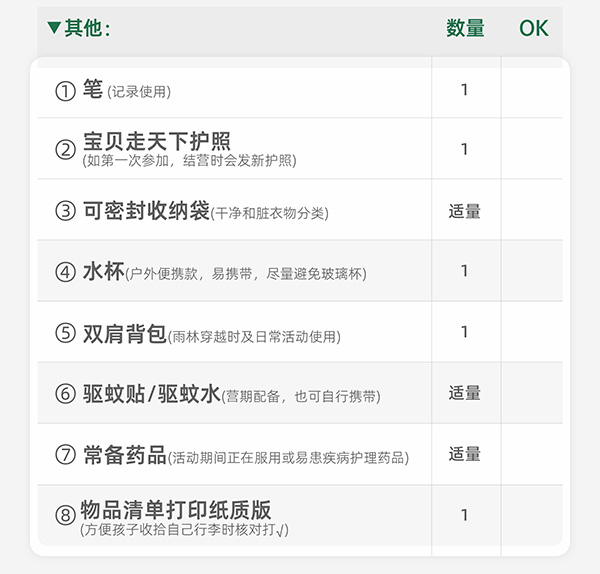Image resolution: width=600 pixels, height=574 pixels.
Task: Click the circled 4 beside 水杯
Action: point(65,271)
